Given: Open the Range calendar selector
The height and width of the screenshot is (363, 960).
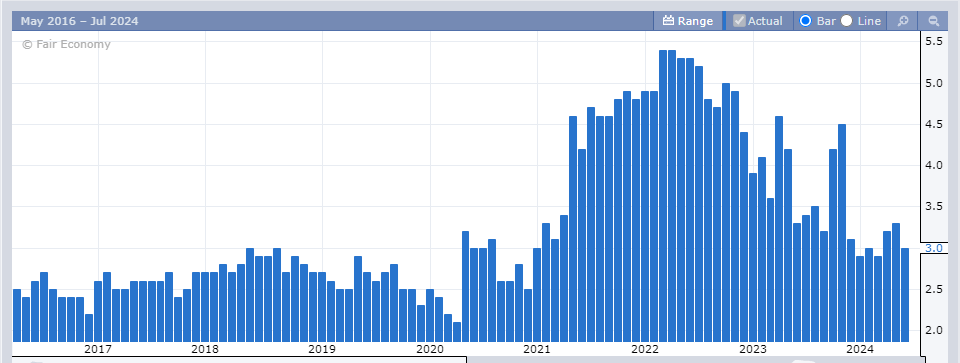Looking at the screenshot, I should (x=688, y=21).
